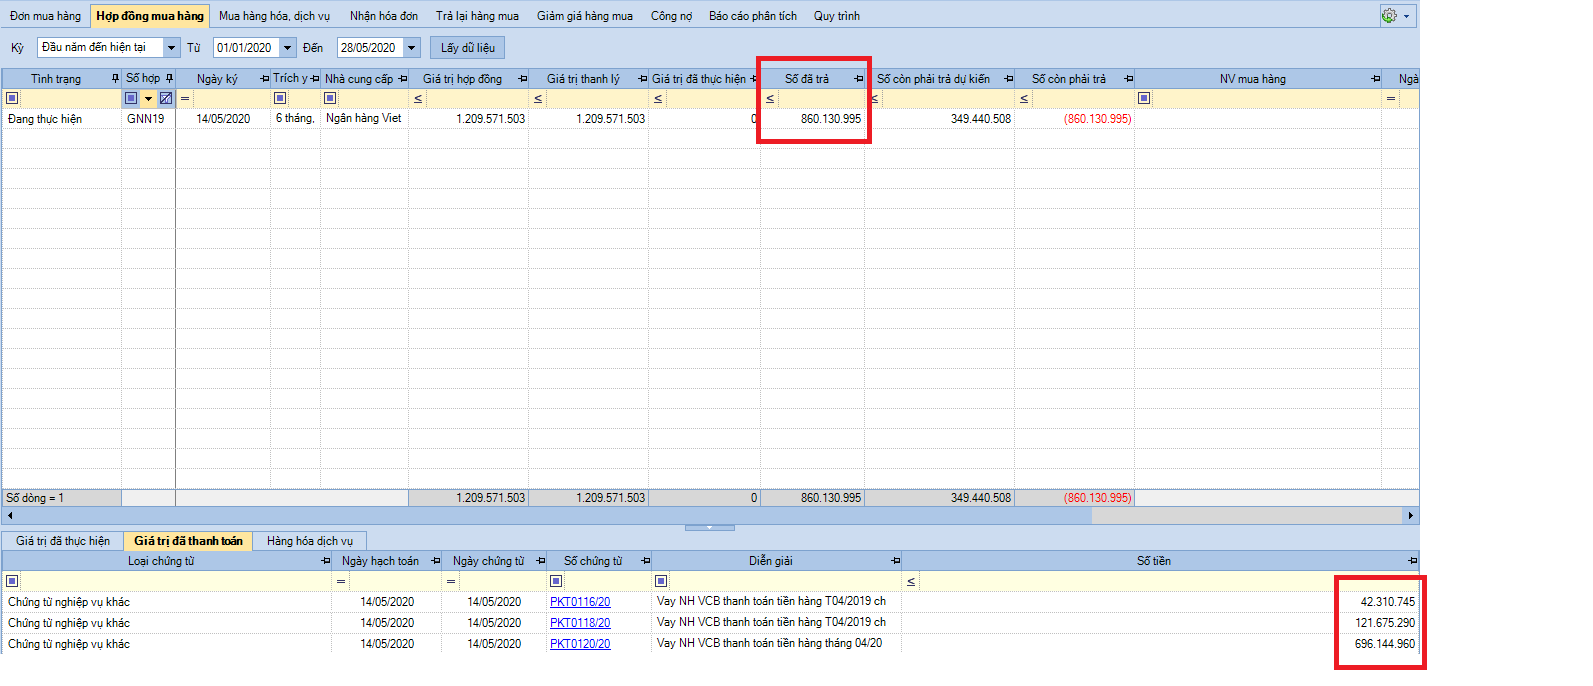Click the Lấy dữ liệu button
Image resolution: width=1593 pixels, height=686 pixels.
[467, 48]
